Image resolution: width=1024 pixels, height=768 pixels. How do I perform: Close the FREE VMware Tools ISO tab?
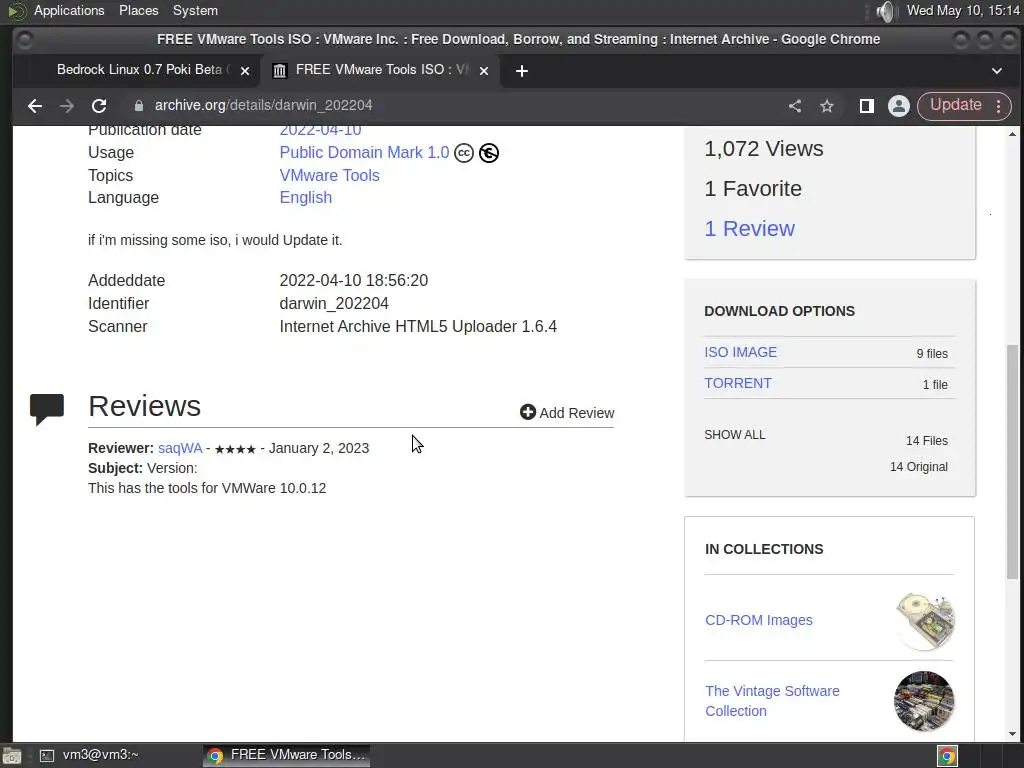484,71
